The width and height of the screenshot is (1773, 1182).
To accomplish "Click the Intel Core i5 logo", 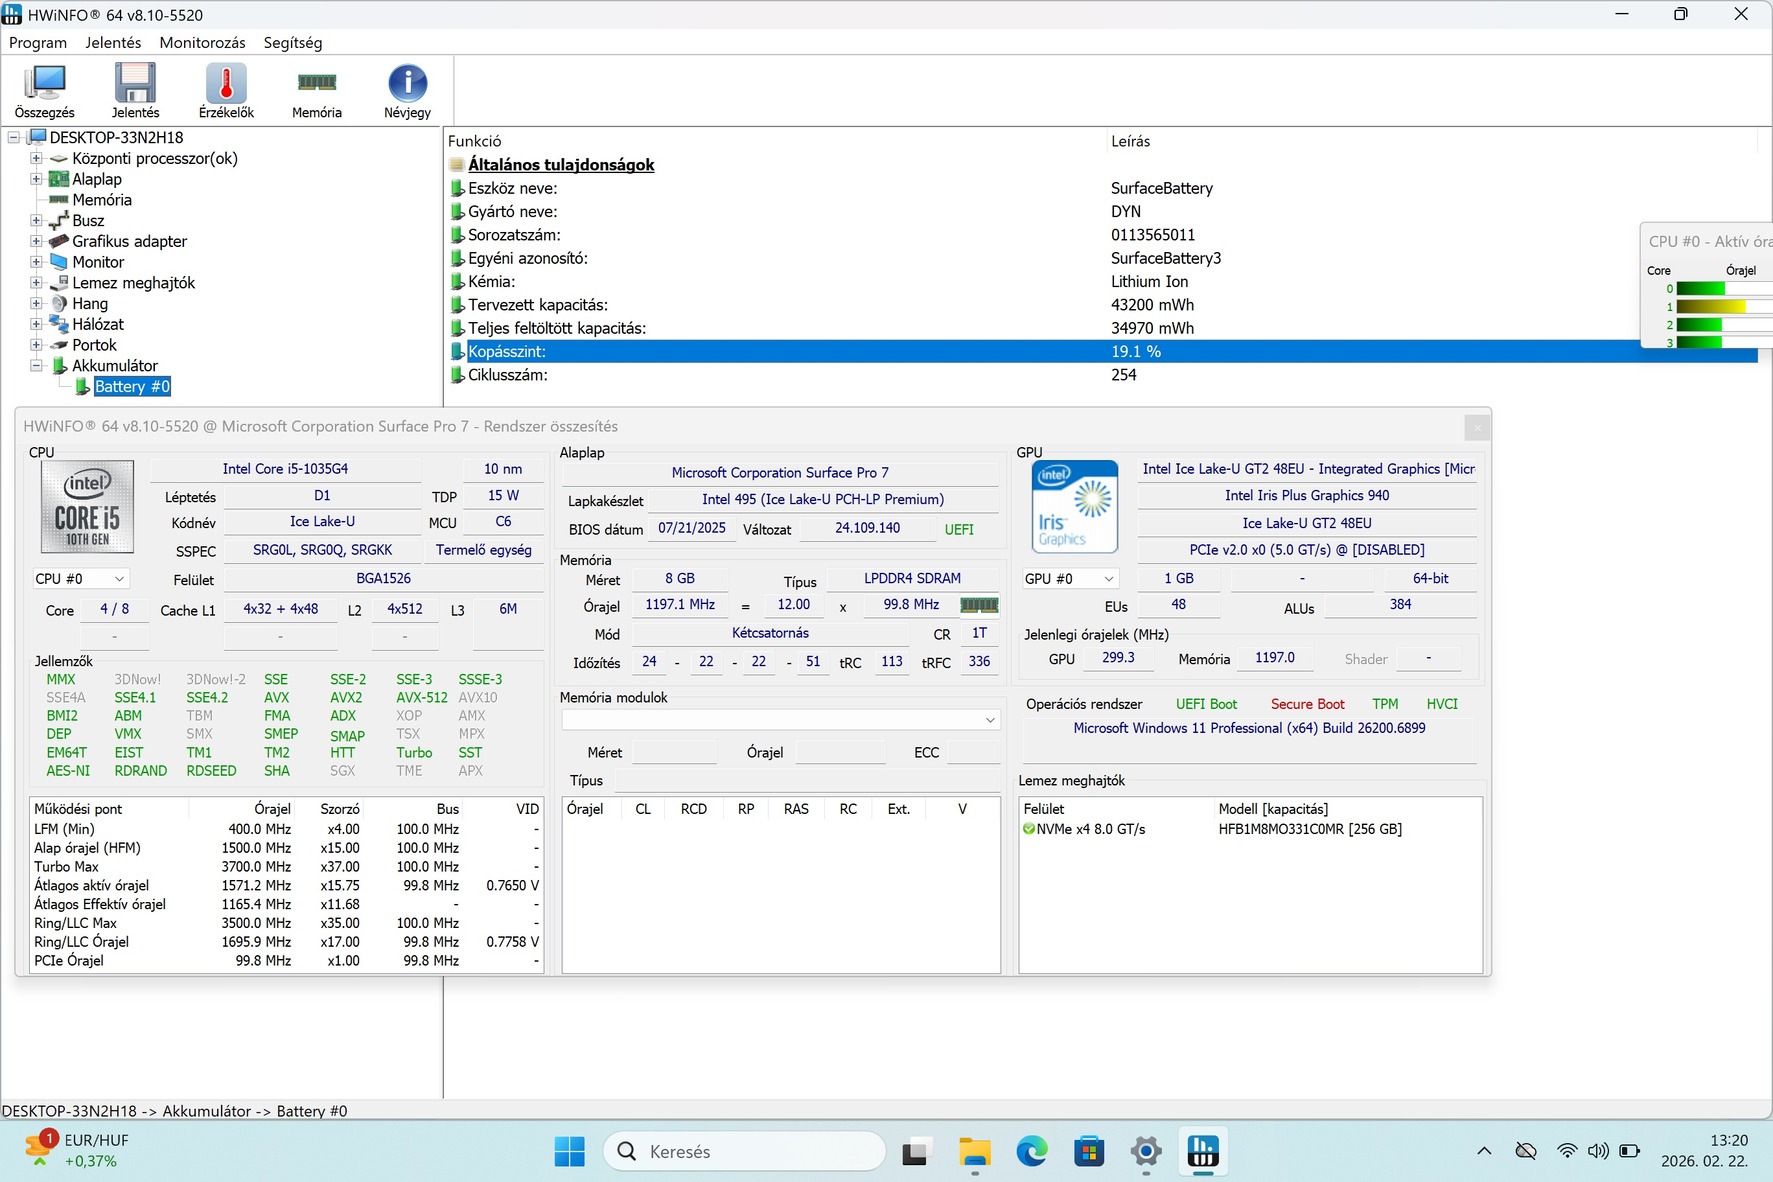I will coord(87,507).
